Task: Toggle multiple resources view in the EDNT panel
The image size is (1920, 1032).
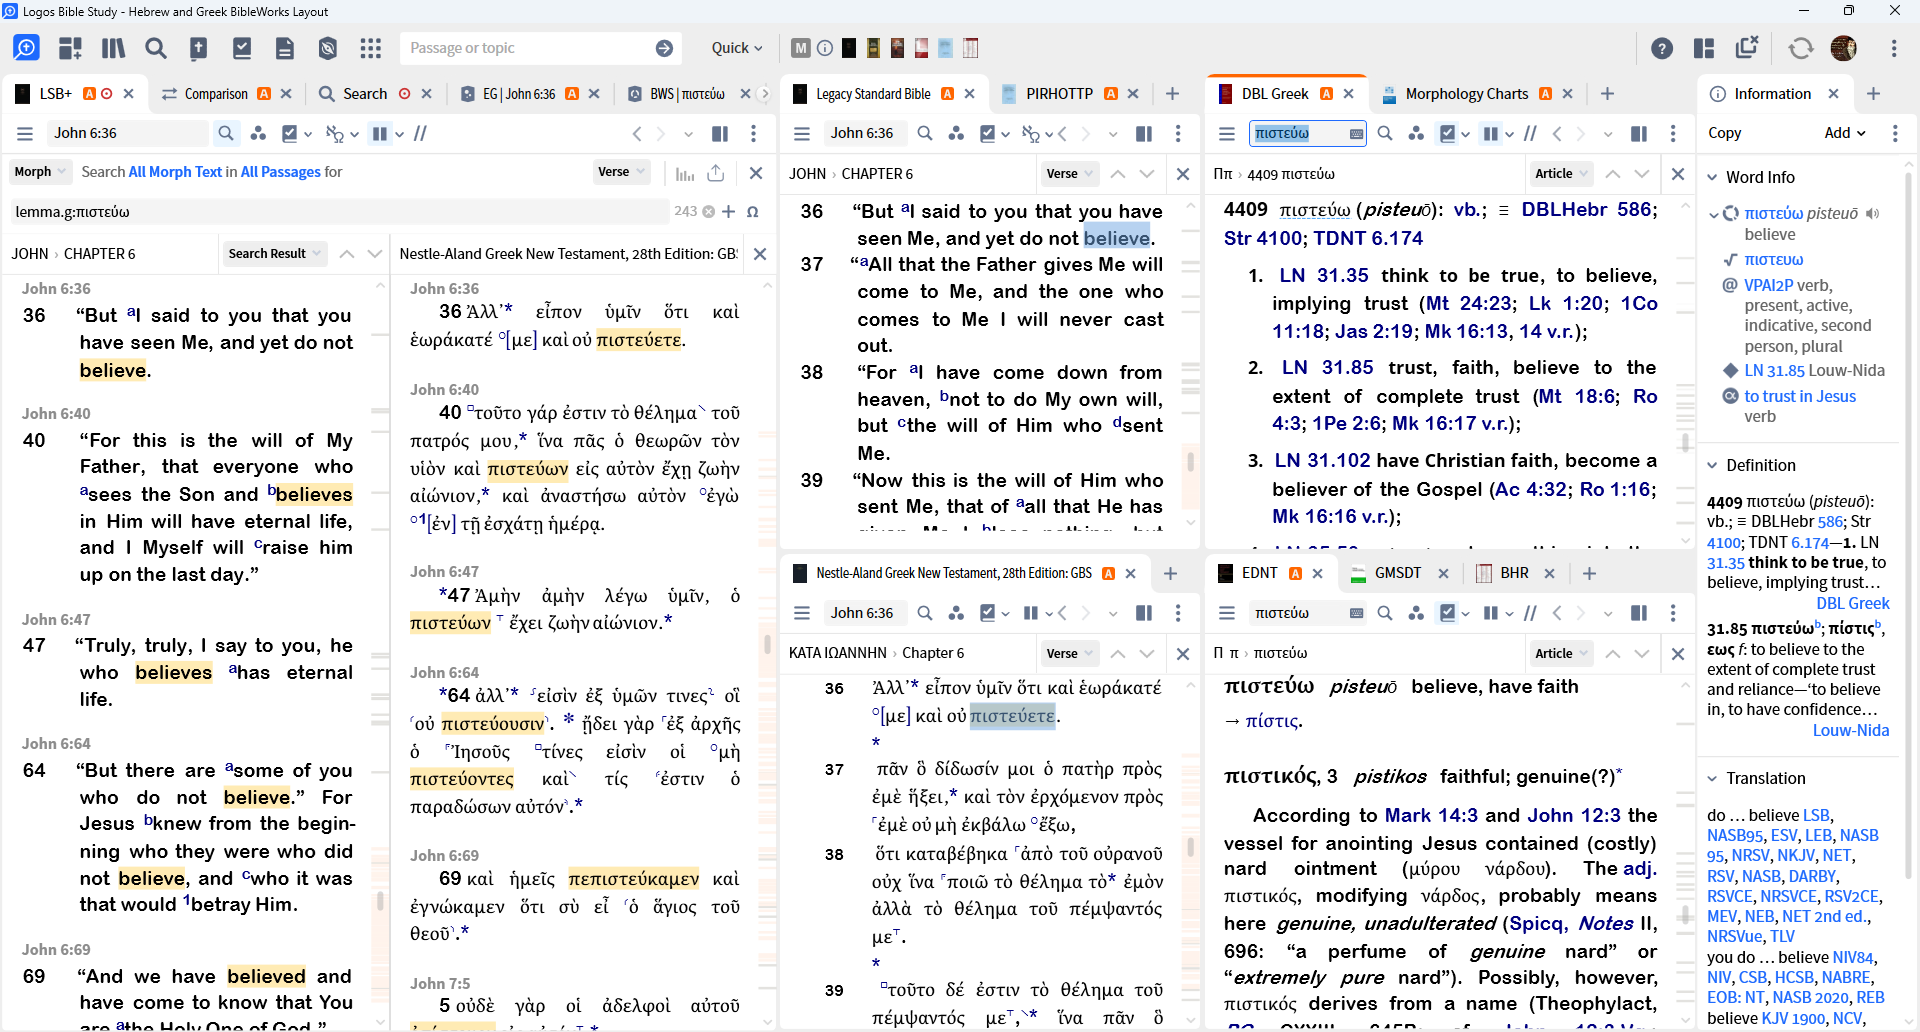Action: [x=1491, y=613]
